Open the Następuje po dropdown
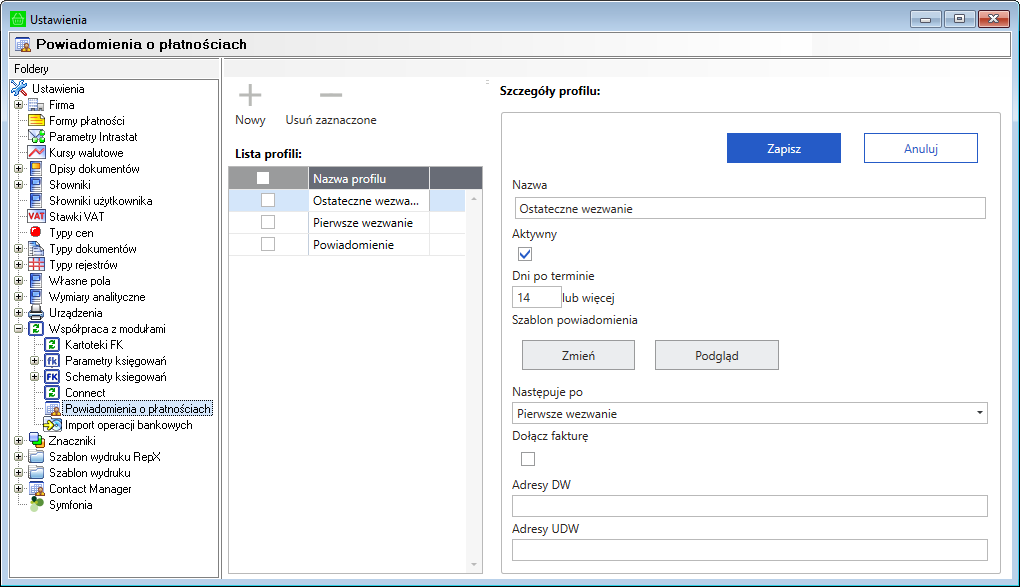The image size is (1020, 587). pos(979,413)
